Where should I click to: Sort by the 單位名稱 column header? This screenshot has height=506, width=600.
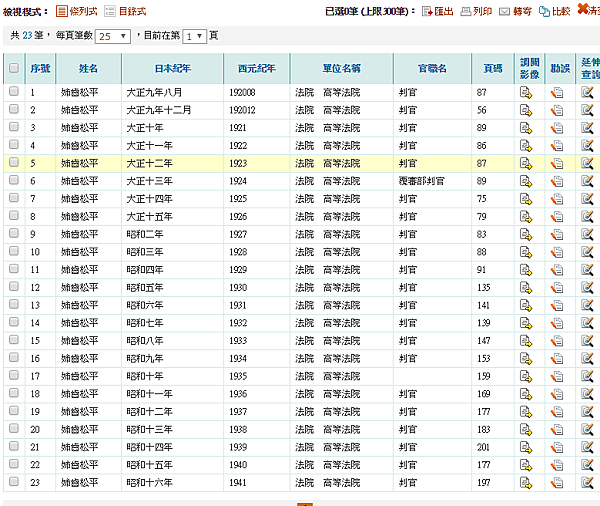click(342, 69)
